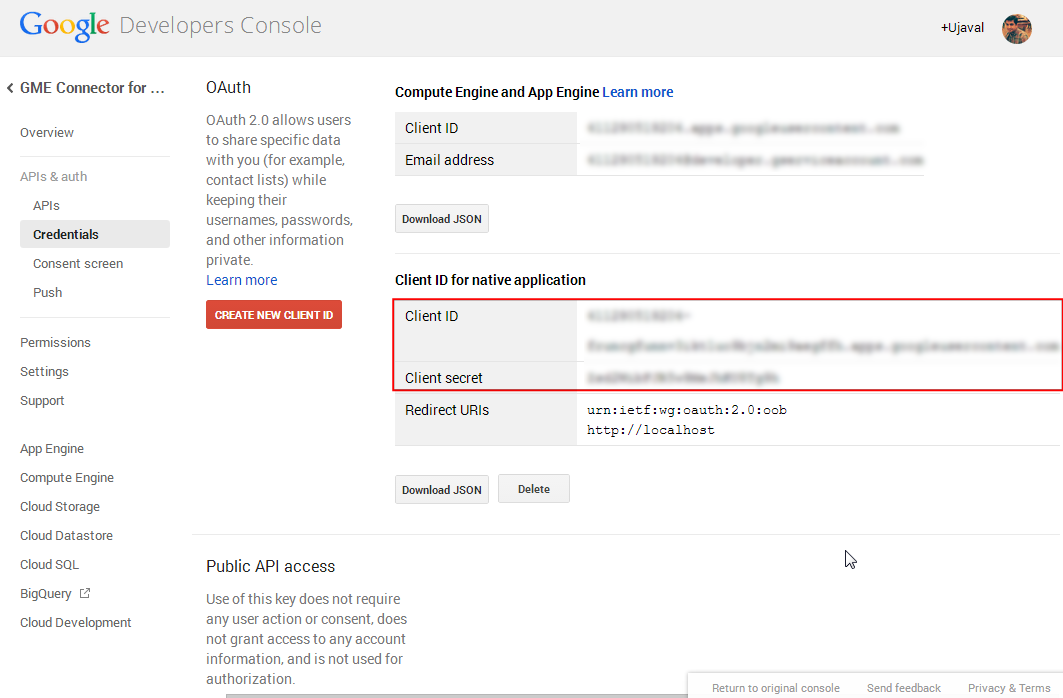The width and height of the screenshot is (1063, 698).
Task: Open the user profile avatar
Action: pyautogui.click(x=1016, y=28)
